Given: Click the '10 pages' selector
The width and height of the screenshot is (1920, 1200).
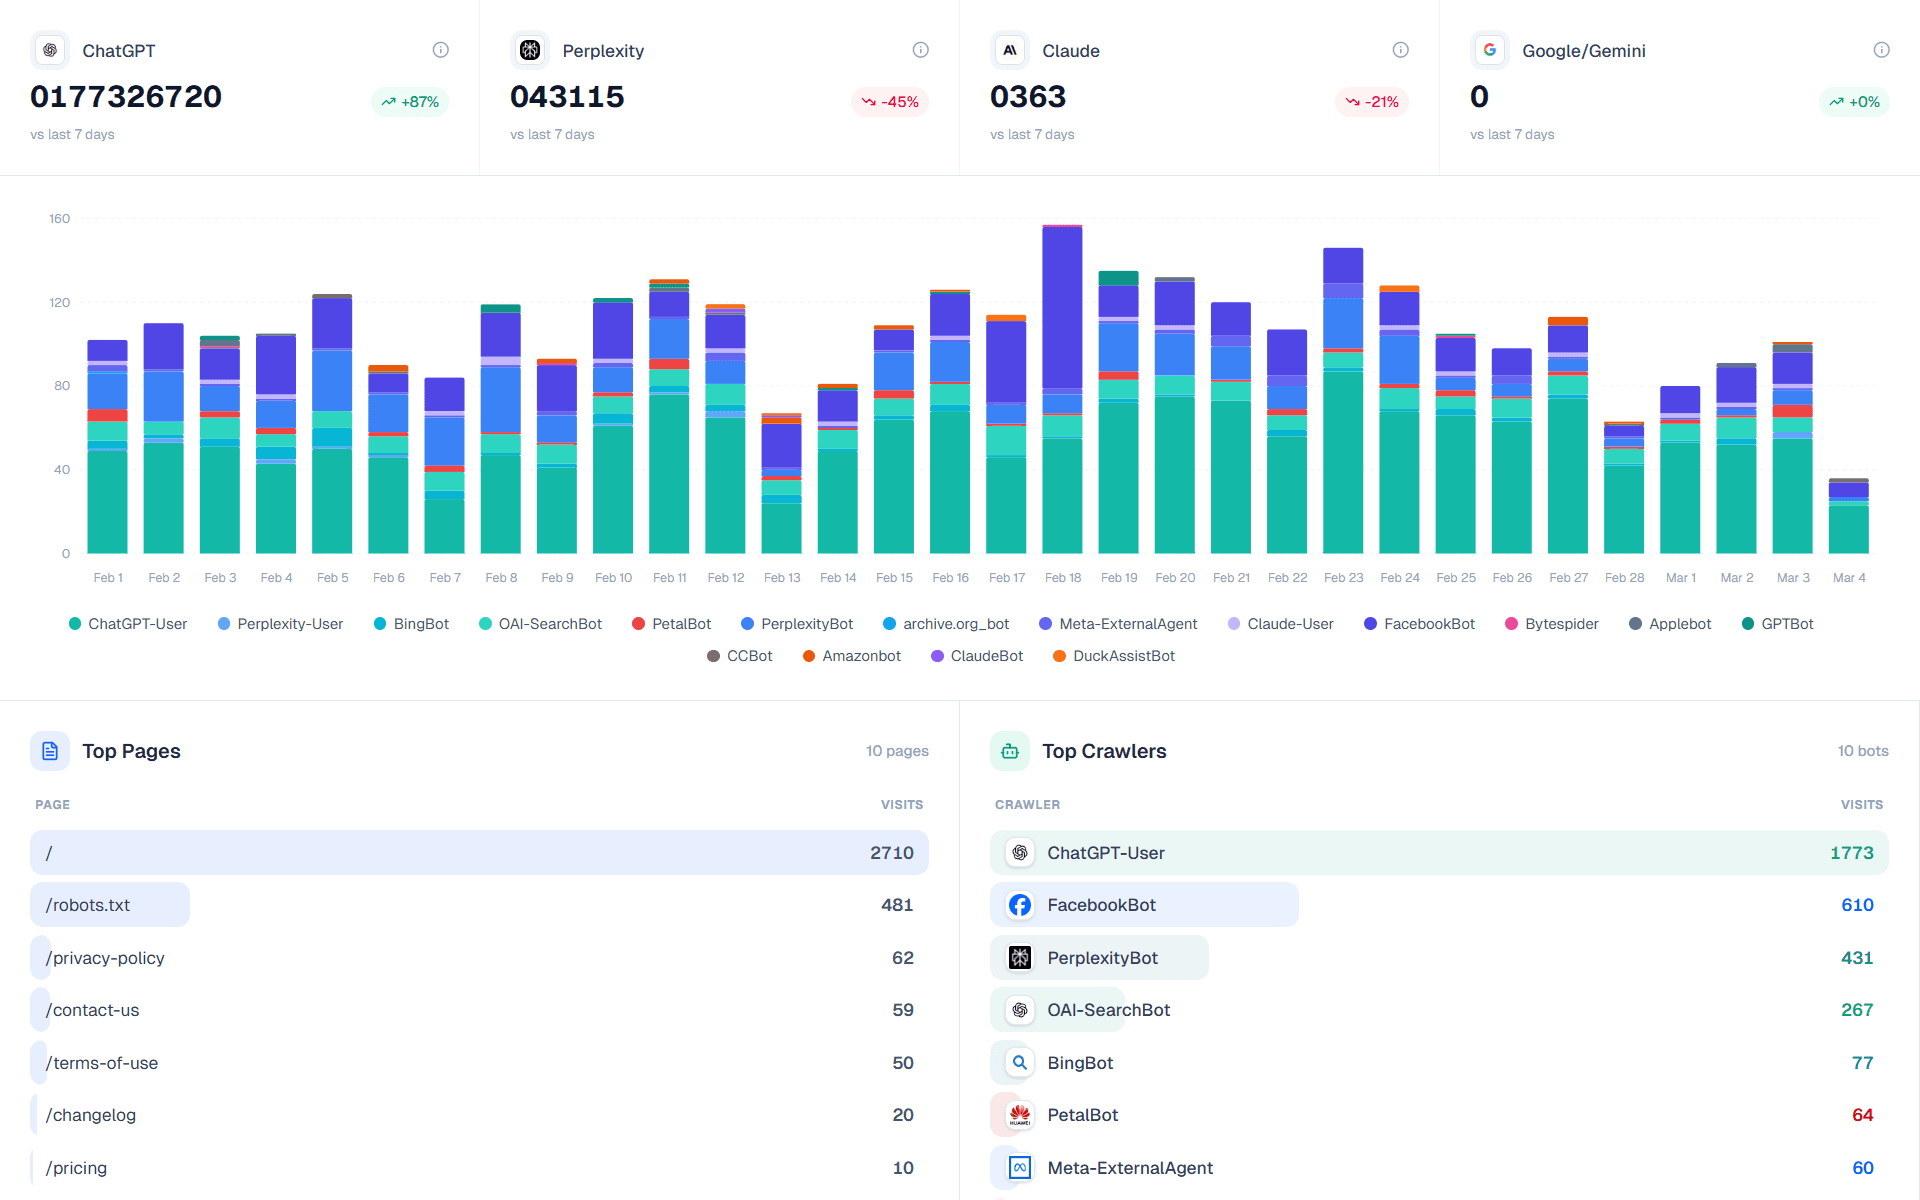Looking at the screenshot, I should pos(897,751).
